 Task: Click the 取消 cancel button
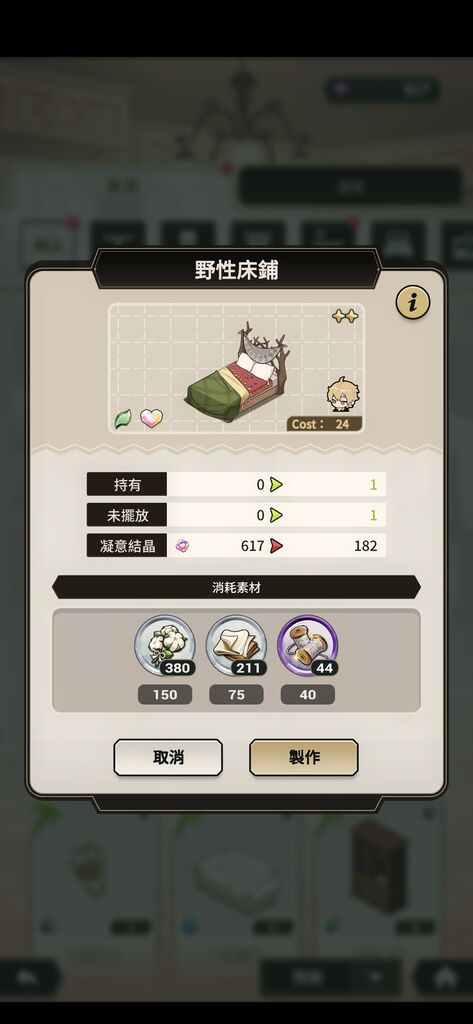pos(168,758)
